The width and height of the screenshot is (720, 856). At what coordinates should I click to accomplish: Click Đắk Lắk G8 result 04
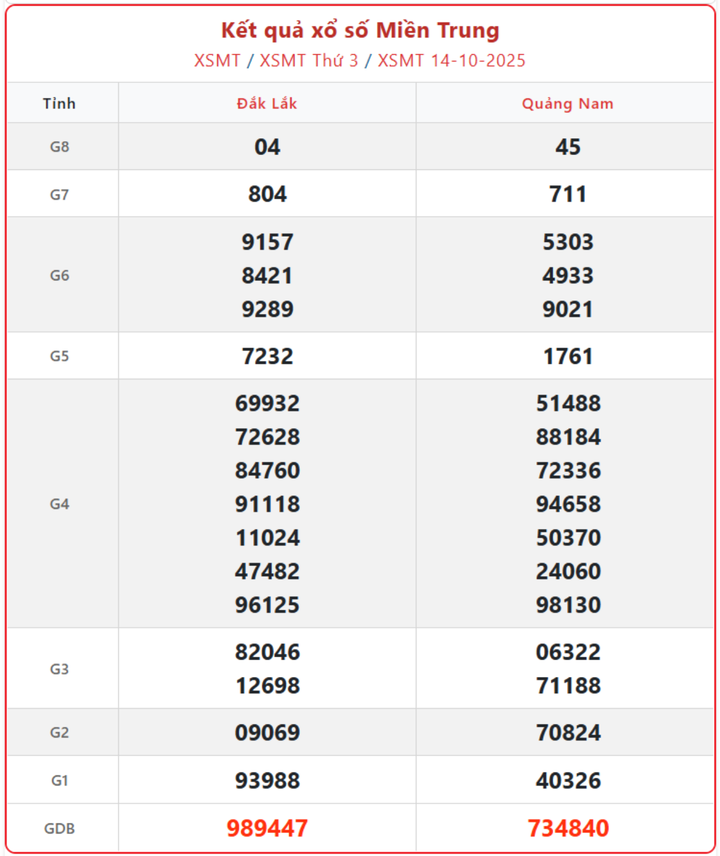(x=267, y=147)
